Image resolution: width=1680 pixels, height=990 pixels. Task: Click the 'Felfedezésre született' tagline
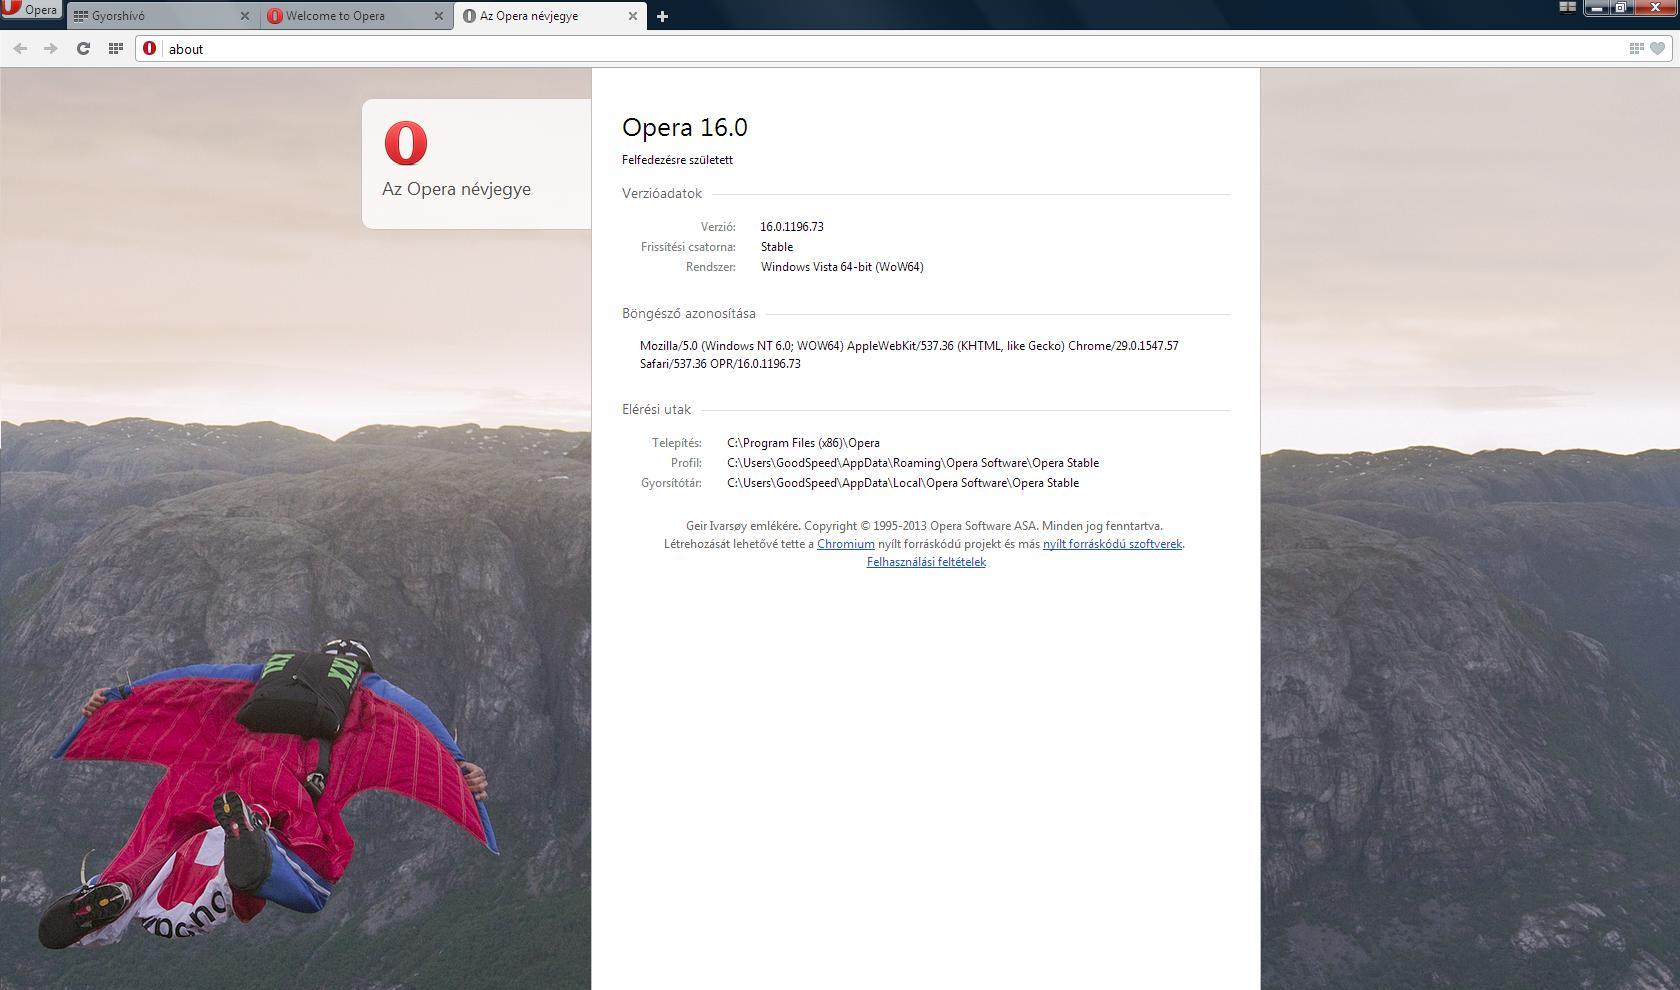click(677, 160)
